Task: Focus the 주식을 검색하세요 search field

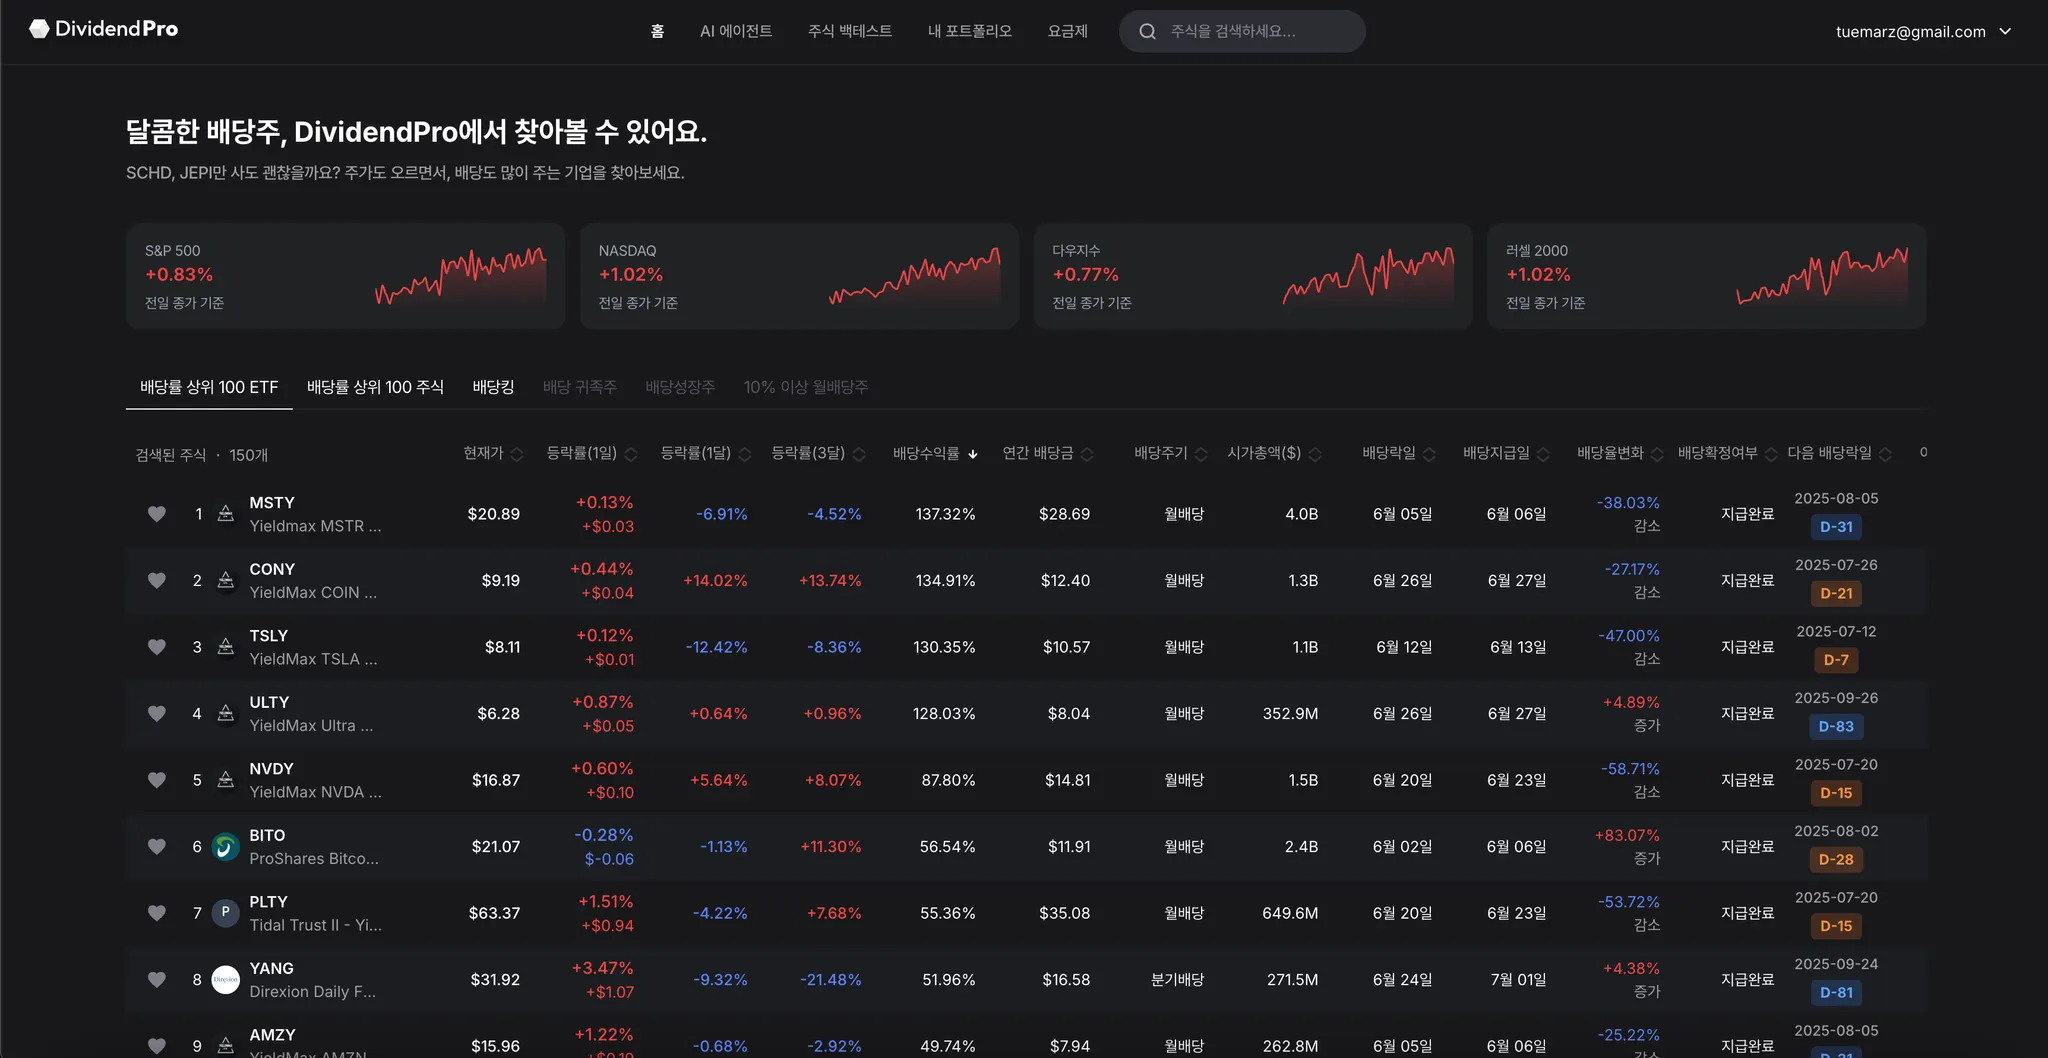Action: 1242,32
